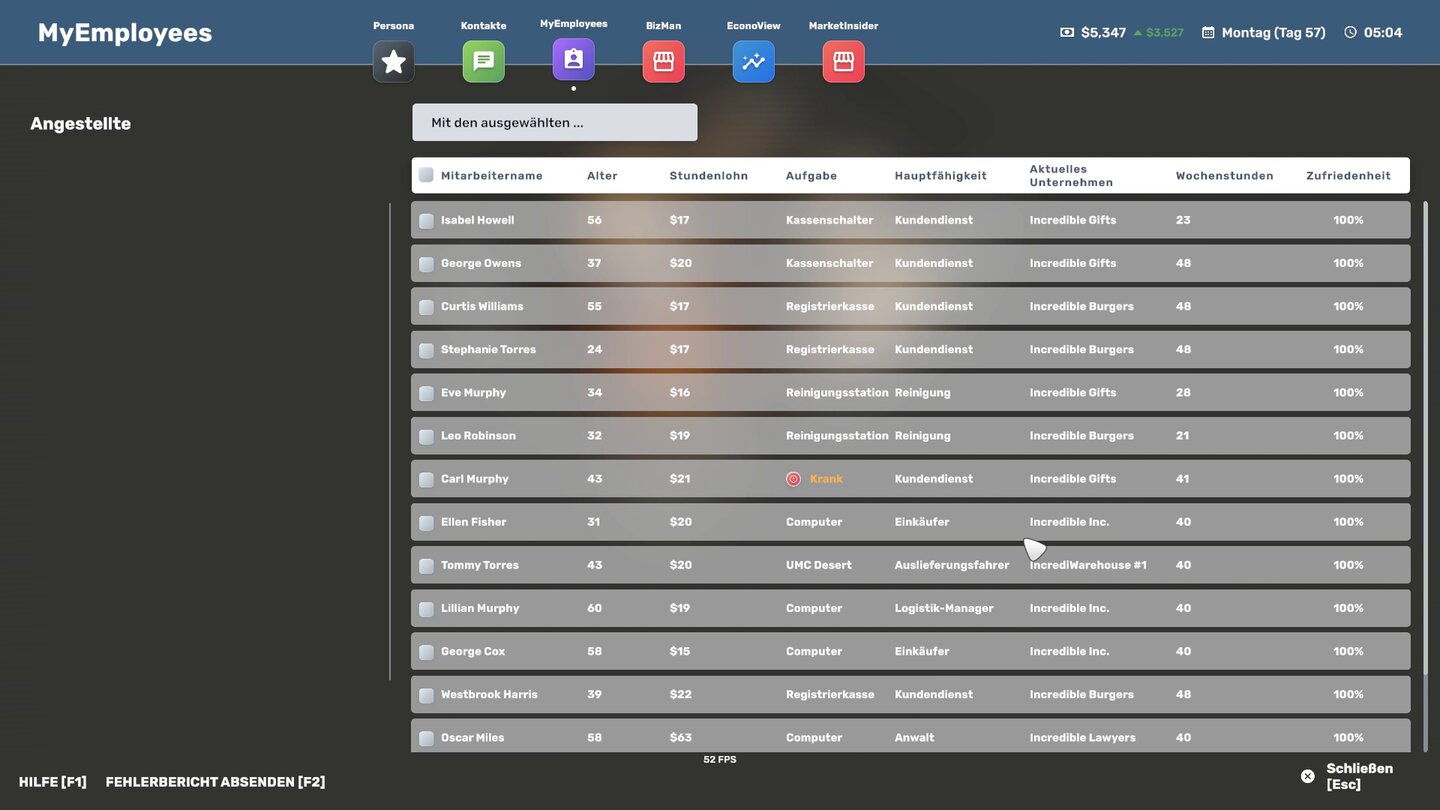Image resolution: width=1440 pixels, height=810 pixels.
Task: Open the Kontakte chat icon
Action: pos(483,62)
